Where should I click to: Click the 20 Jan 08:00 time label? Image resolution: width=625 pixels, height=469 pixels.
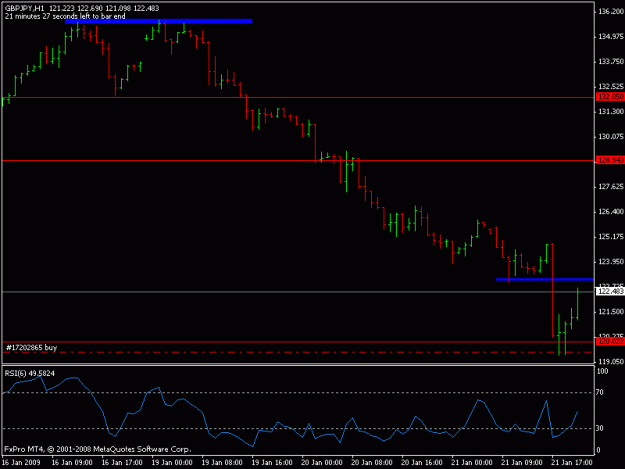(372, 463)
